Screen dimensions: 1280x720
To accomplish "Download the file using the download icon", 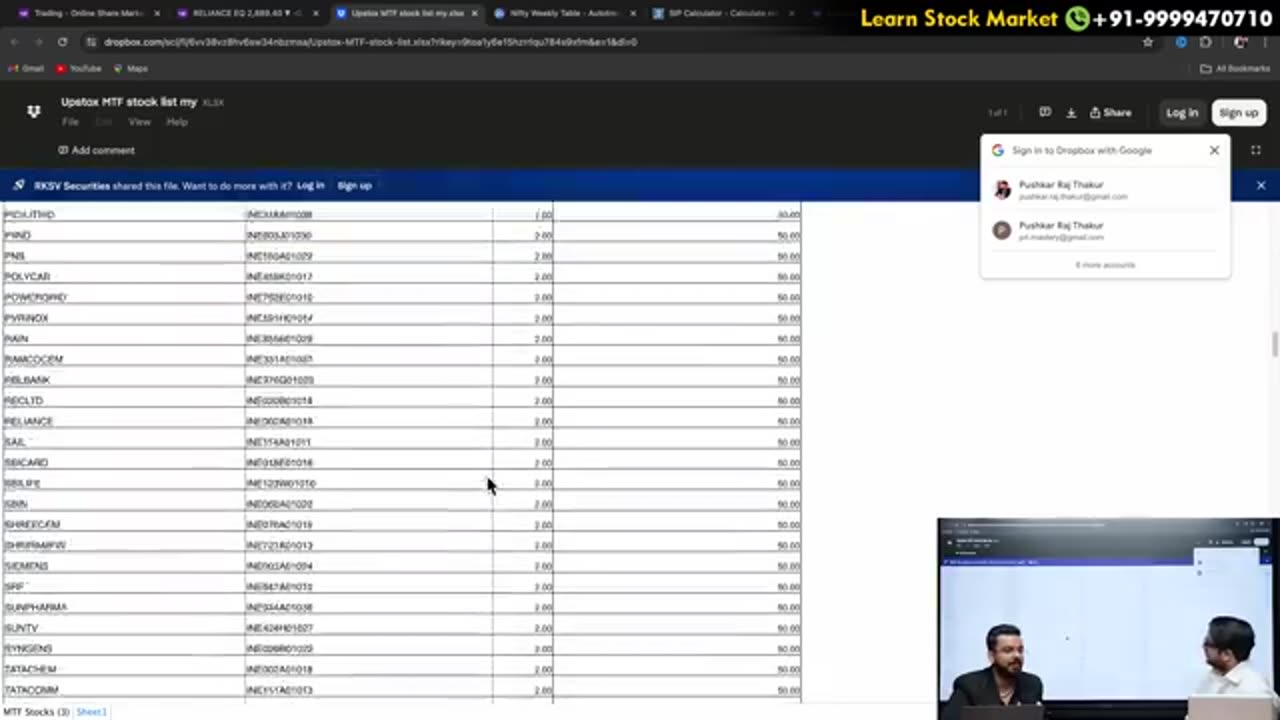I will tap(1071, 113).
